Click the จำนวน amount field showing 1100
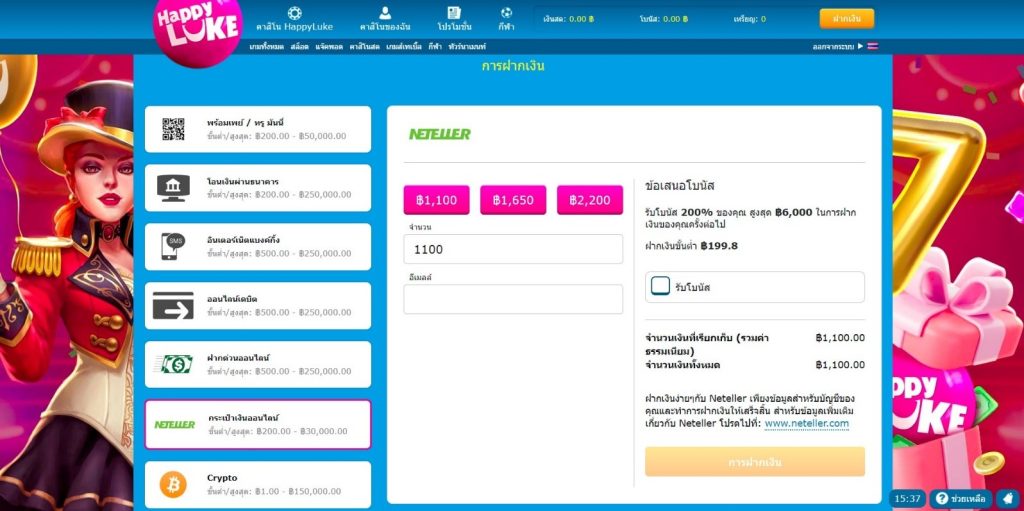This screenshot has height=511, width=1024. pyautogui.click(x=513, y=249)
